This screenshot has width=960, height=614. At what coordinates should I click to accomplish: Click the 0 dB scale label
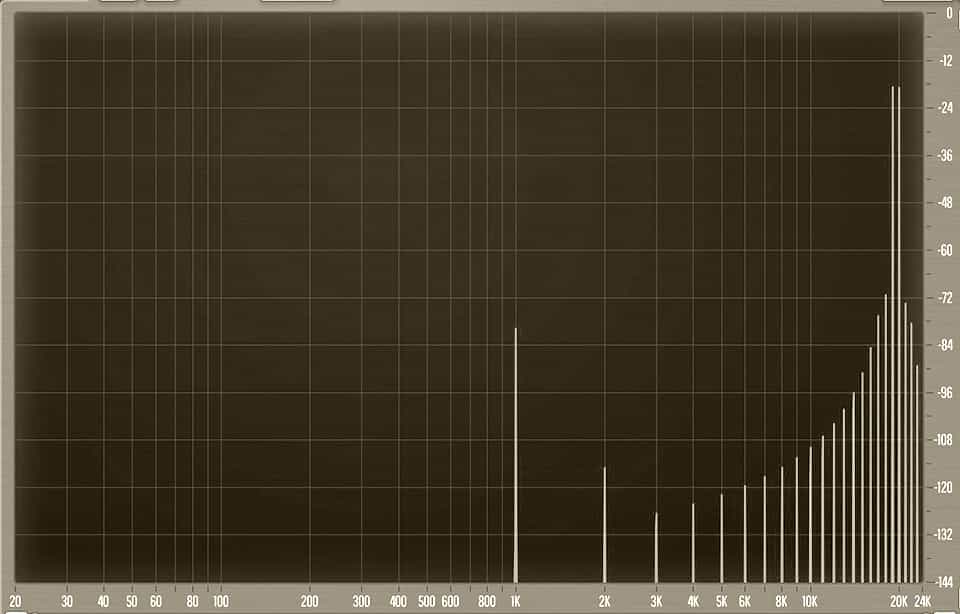(949, 13)
